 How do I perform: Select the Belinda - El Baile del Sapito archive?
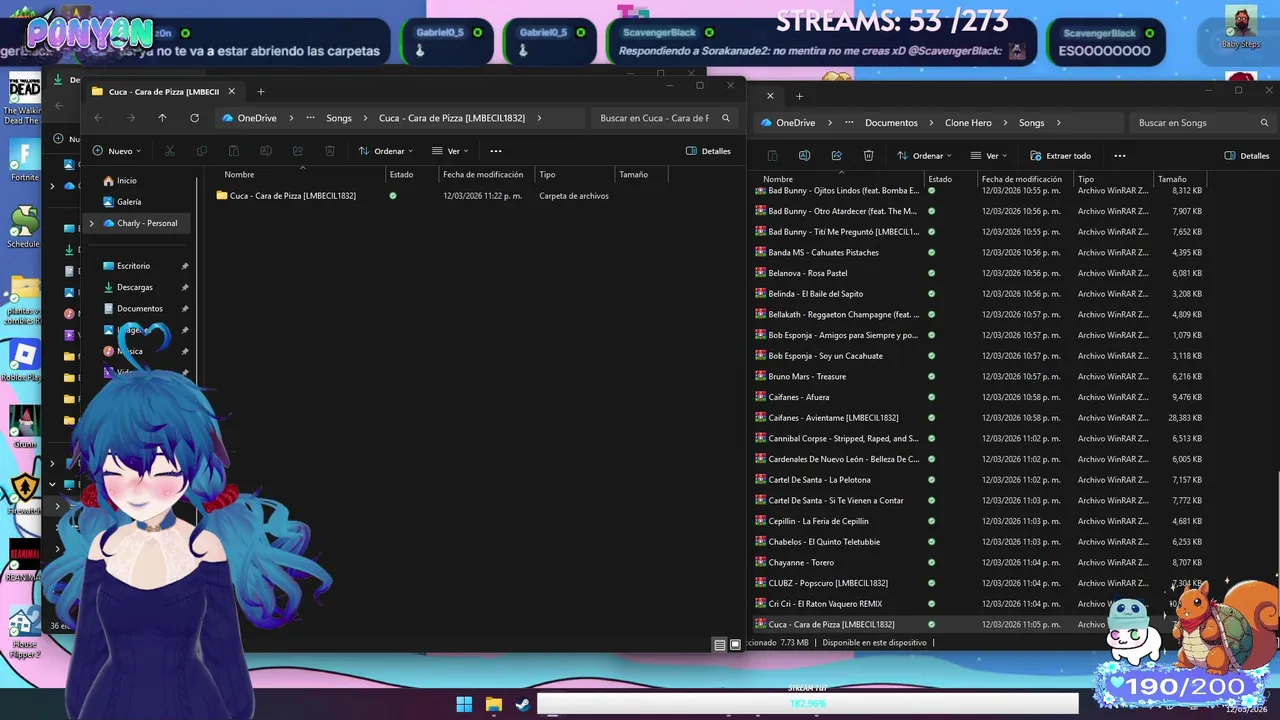coord(980,294)
